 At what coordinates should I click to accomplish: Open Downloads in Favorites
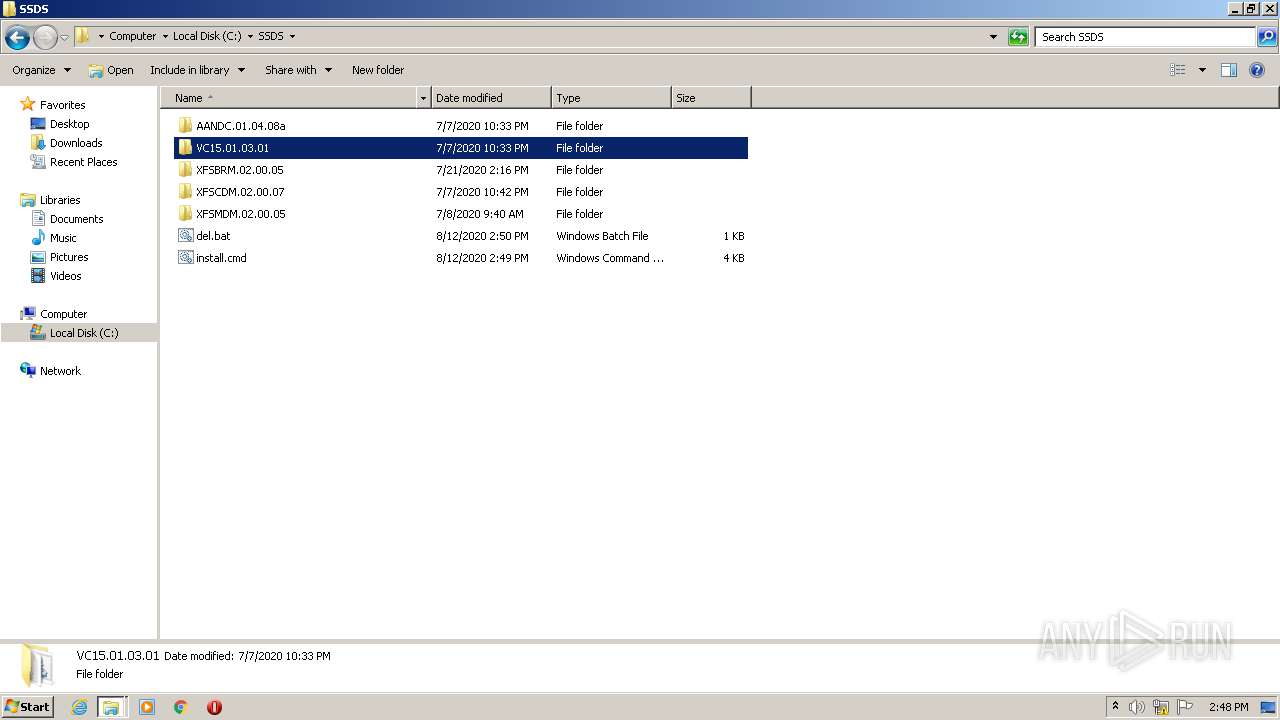coord(76,143)
